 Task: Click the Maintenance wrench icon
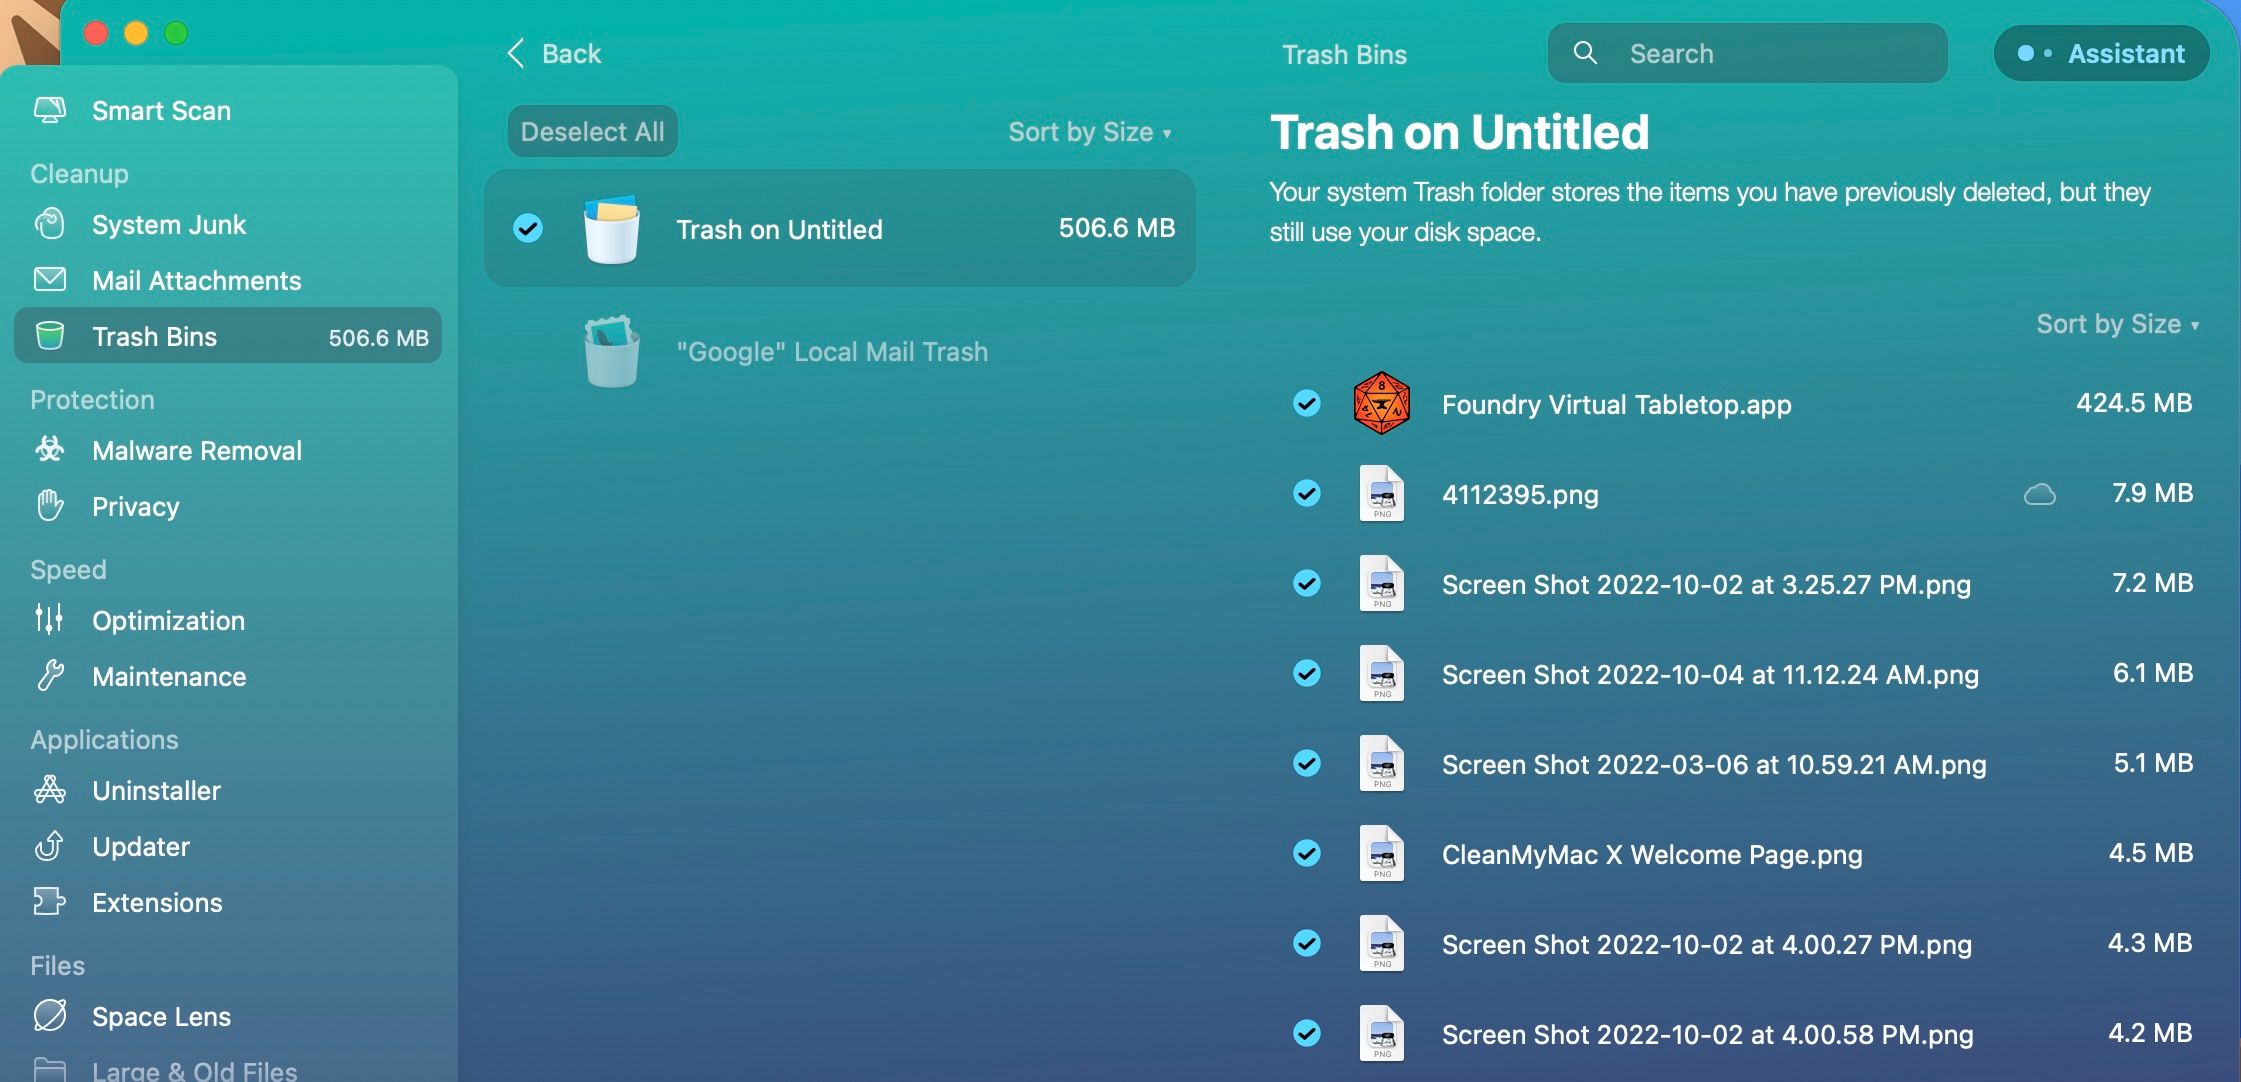tap(50, 676)
